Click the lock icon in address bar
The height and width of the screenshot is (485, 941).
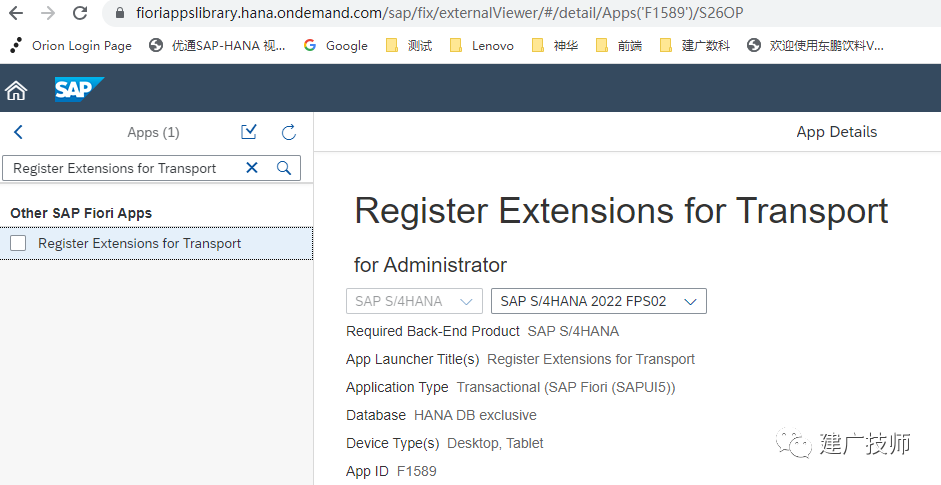point(120,13)
